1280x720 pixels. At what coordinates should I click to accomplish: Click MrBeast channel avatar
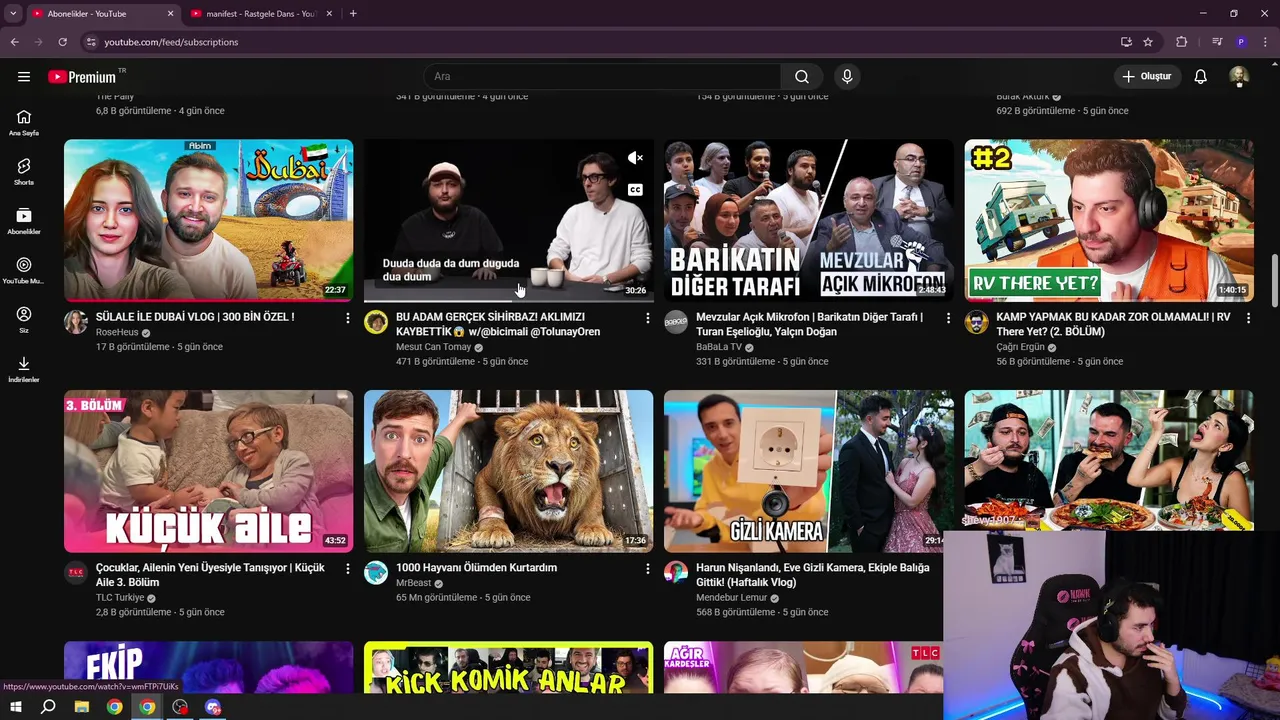pyautogui.click(x=376, y=573)
